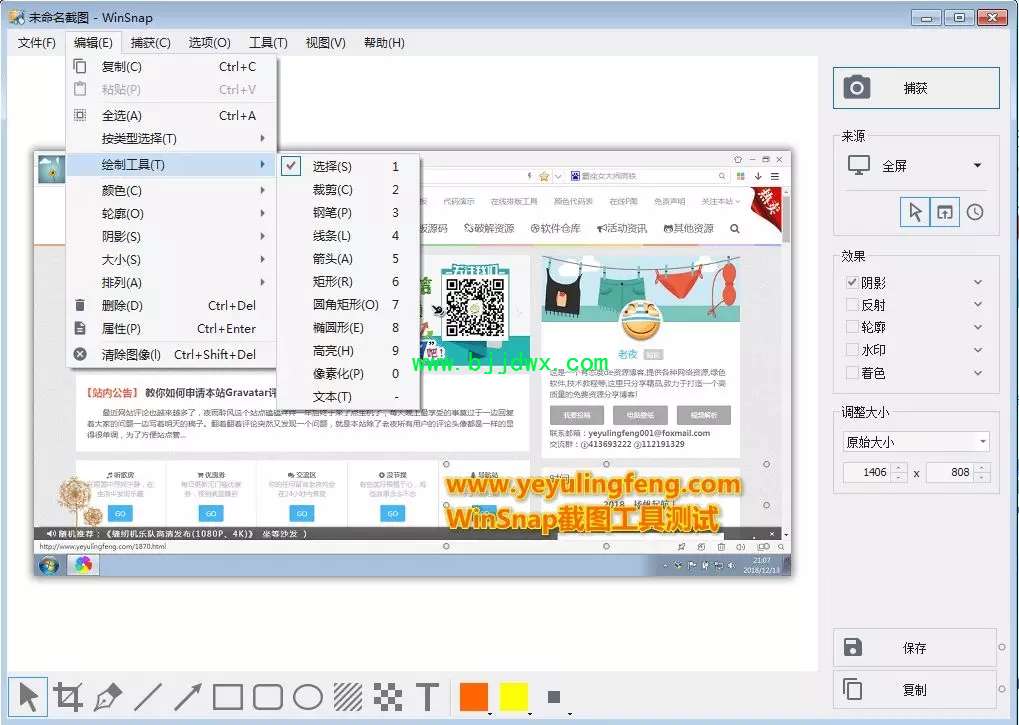Select the Highlight hatch tool in bottom toolbar

(348, 697)
